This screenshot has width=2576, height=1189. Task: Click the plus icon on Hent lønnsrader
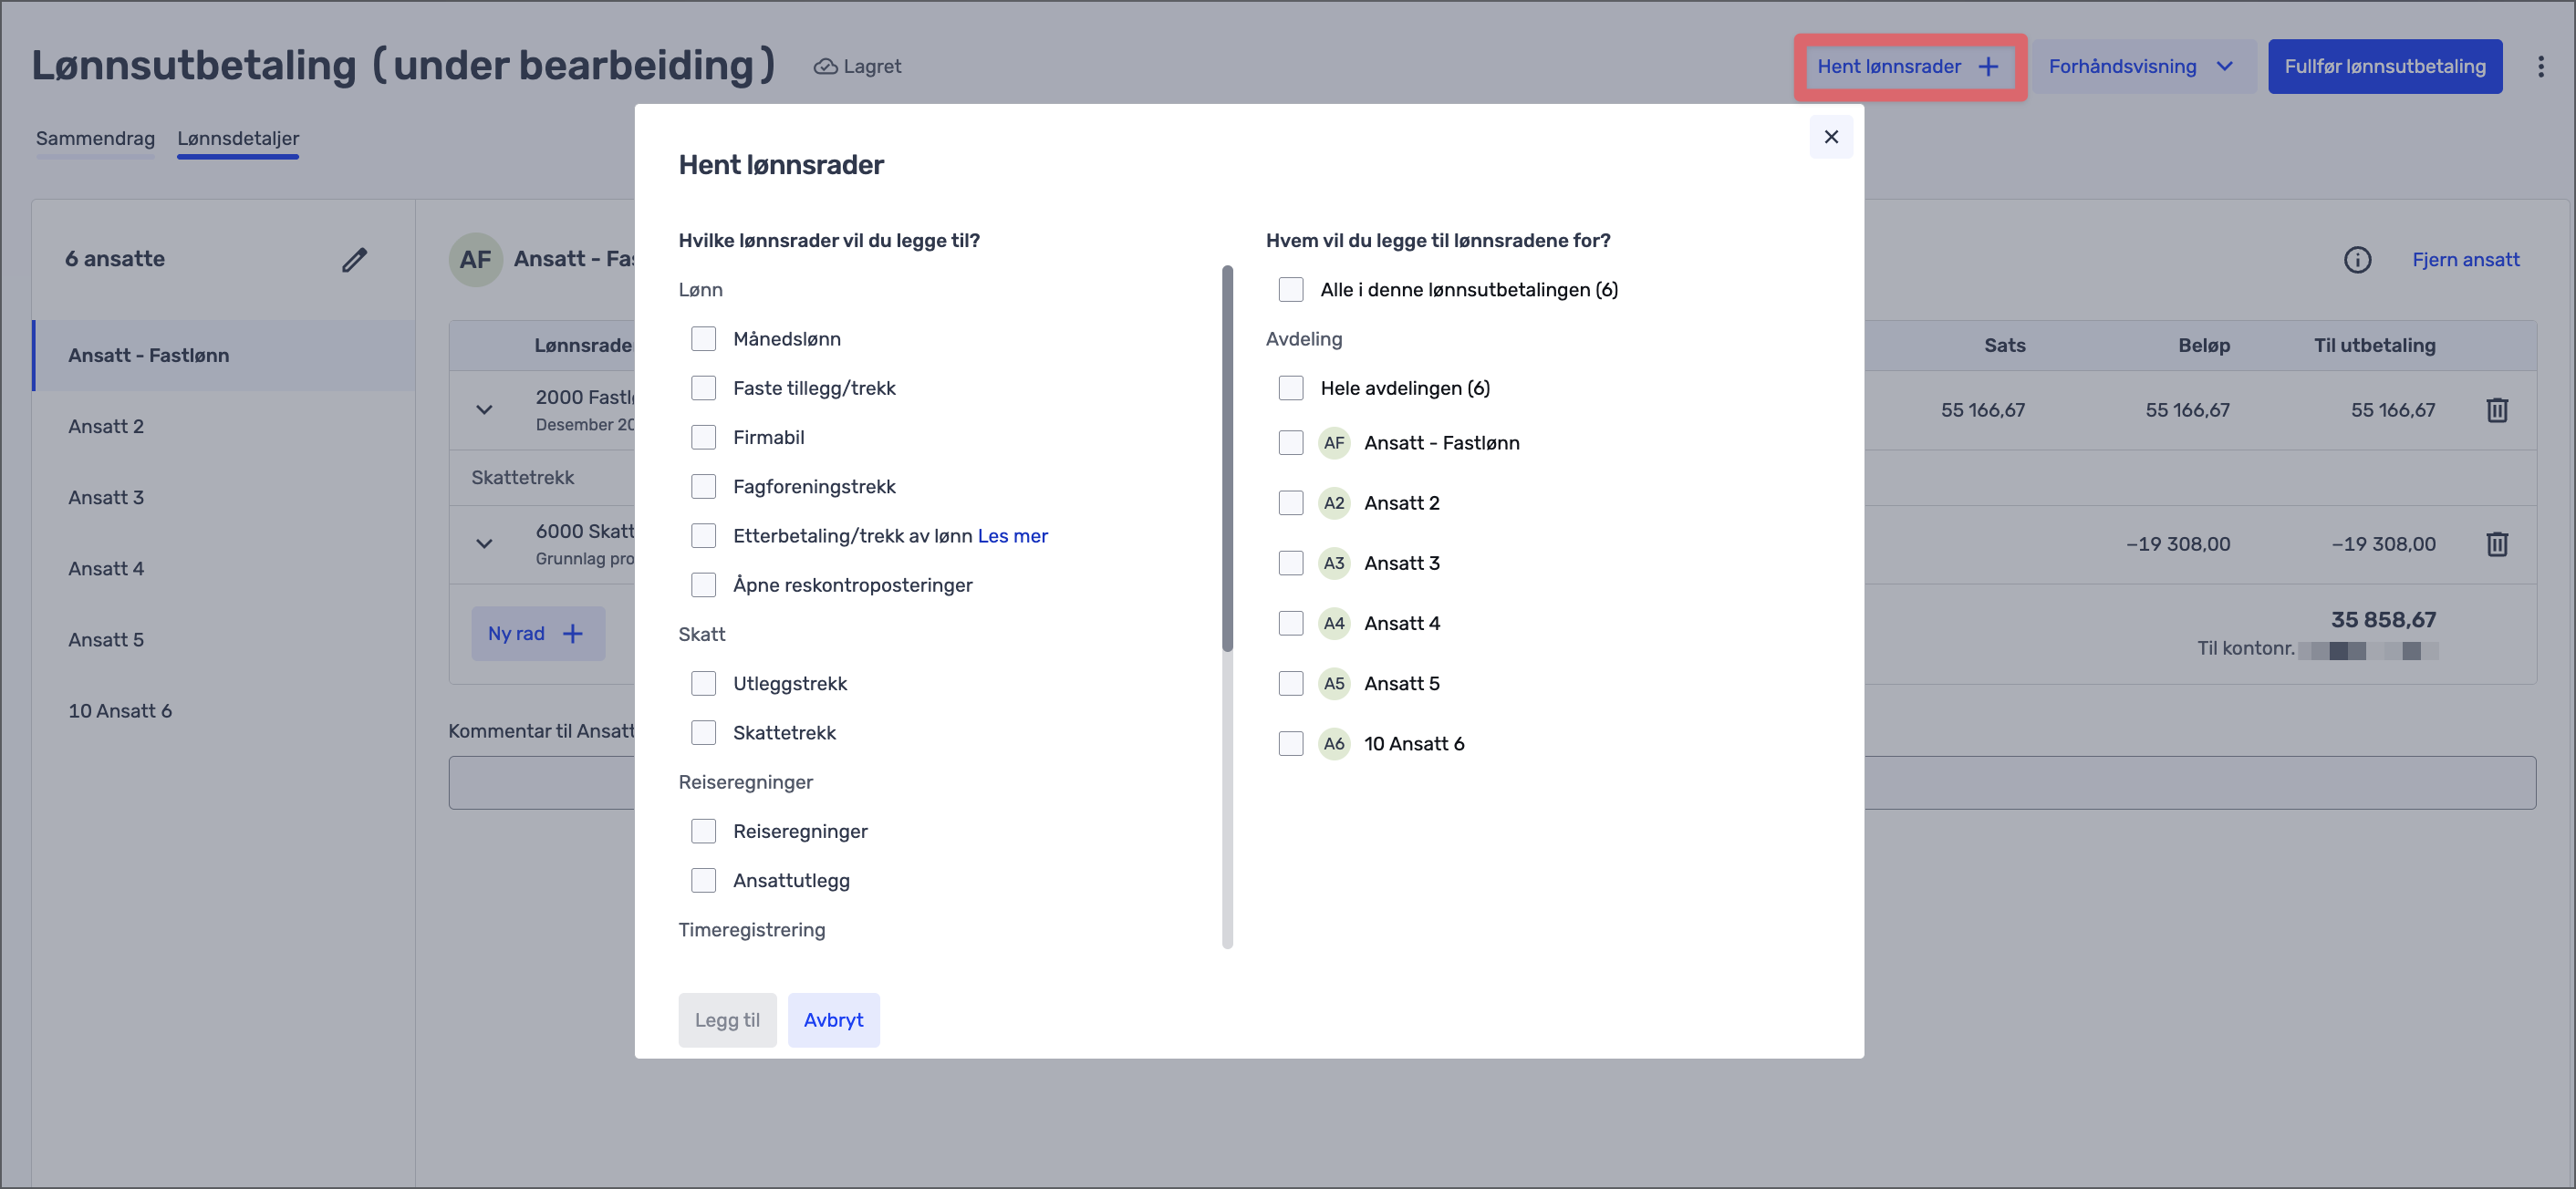(1988, 67)
